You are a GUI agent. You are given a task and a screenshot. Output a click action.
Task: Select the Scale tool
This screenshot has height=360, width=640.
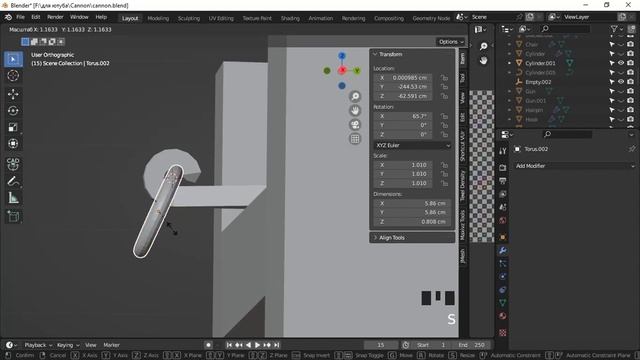tap(13, 127)
